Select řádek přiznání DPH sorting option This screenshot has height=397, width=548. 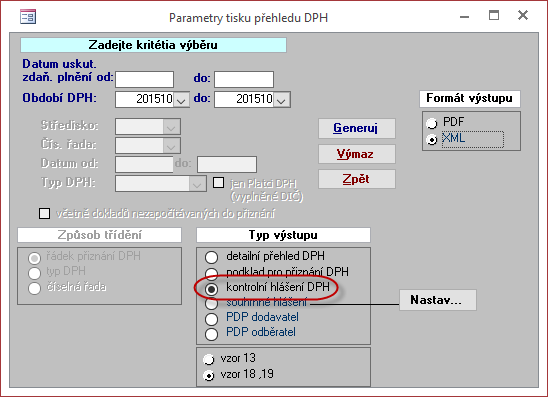34,258
